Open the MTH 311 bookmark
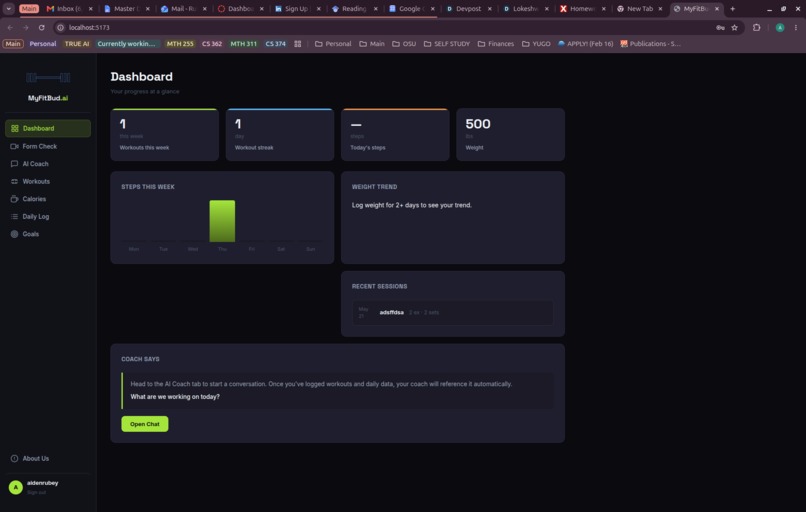Viewport: 806px width, 512px height. coord(243,44)
